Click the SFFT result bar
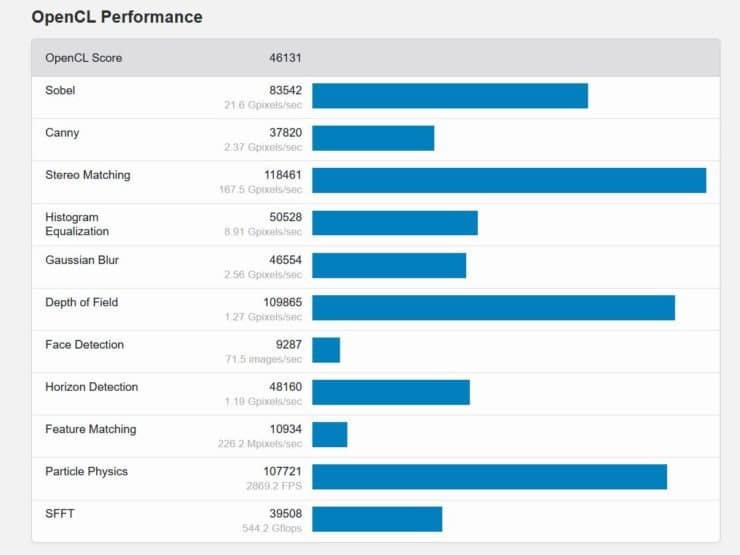Viewport: 740px width, 555px height. point(377,519)
